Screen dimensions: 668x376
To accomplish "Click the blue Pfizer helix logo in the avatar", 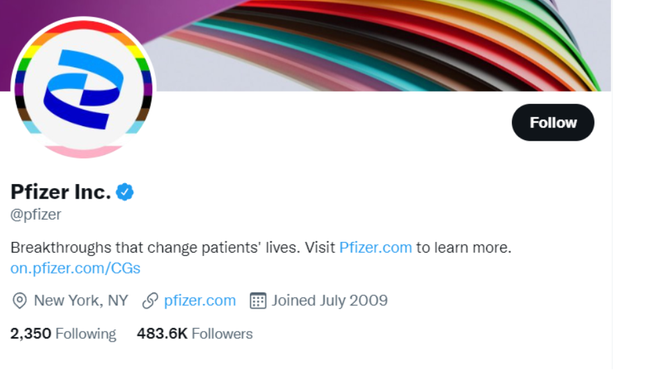I will pos(84,89).
